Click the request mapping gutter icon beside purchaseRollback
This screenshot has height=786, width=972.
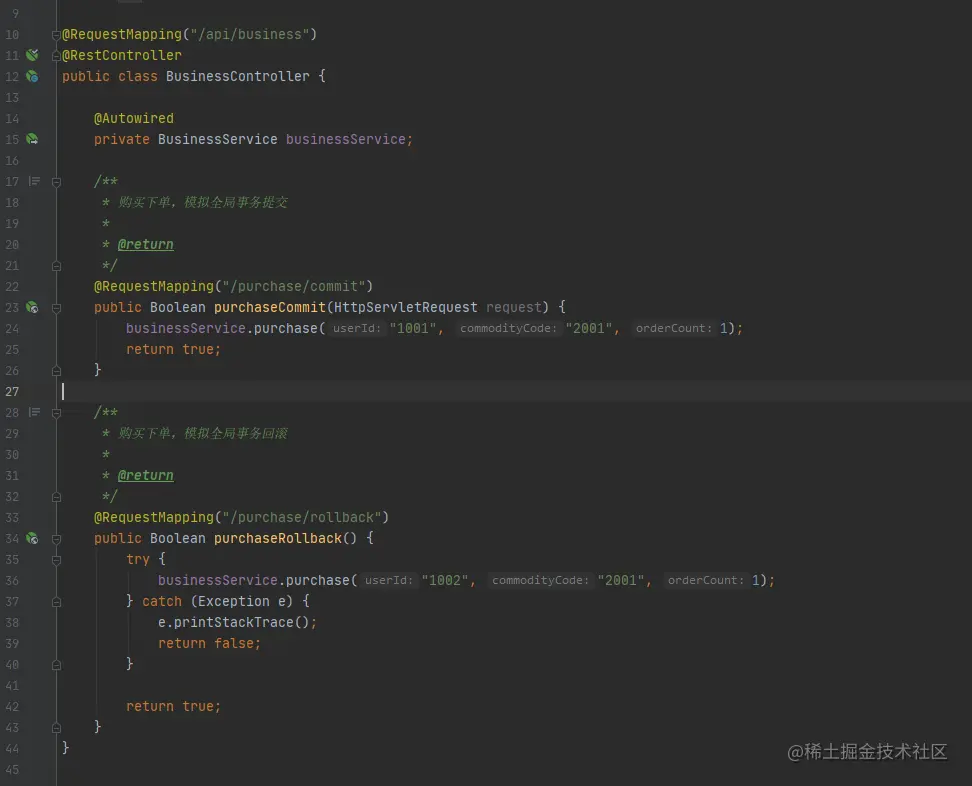click(x=32, y=539)
